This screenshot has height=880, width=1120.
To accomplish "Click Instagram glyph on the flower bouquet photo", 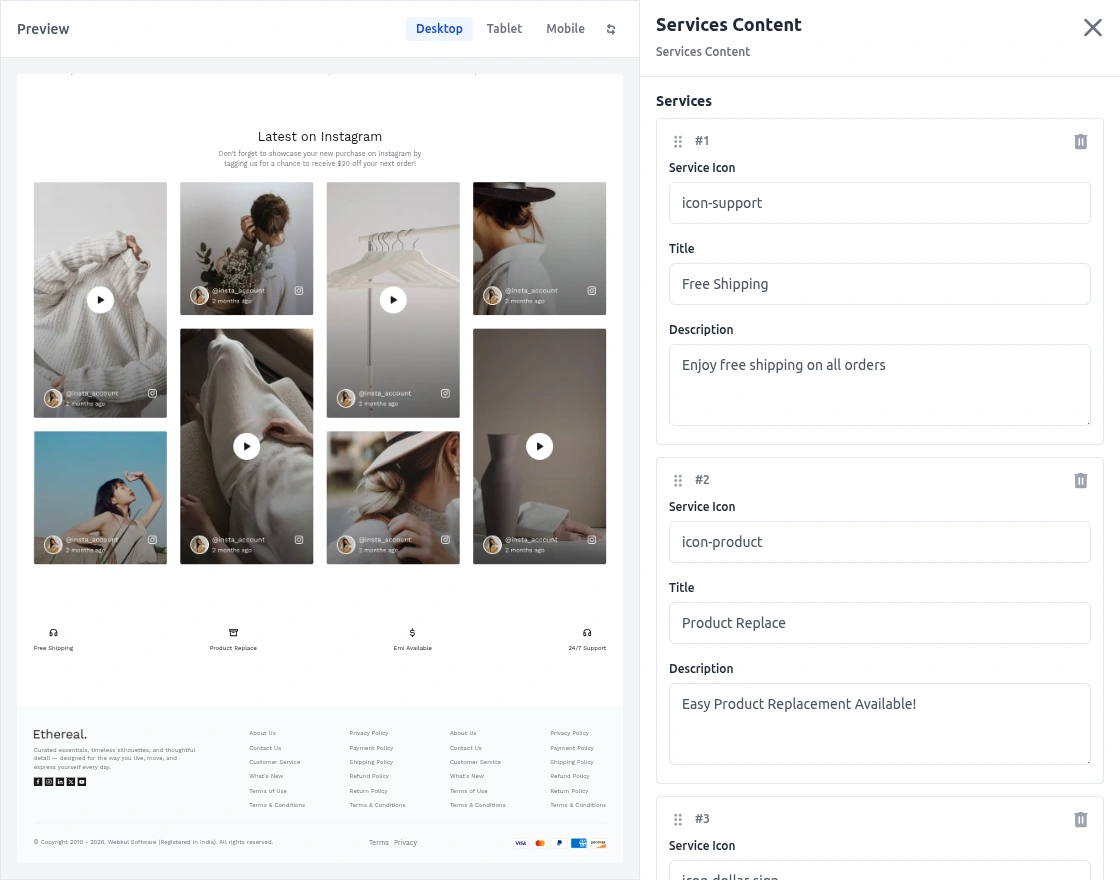I will point(299,291).
